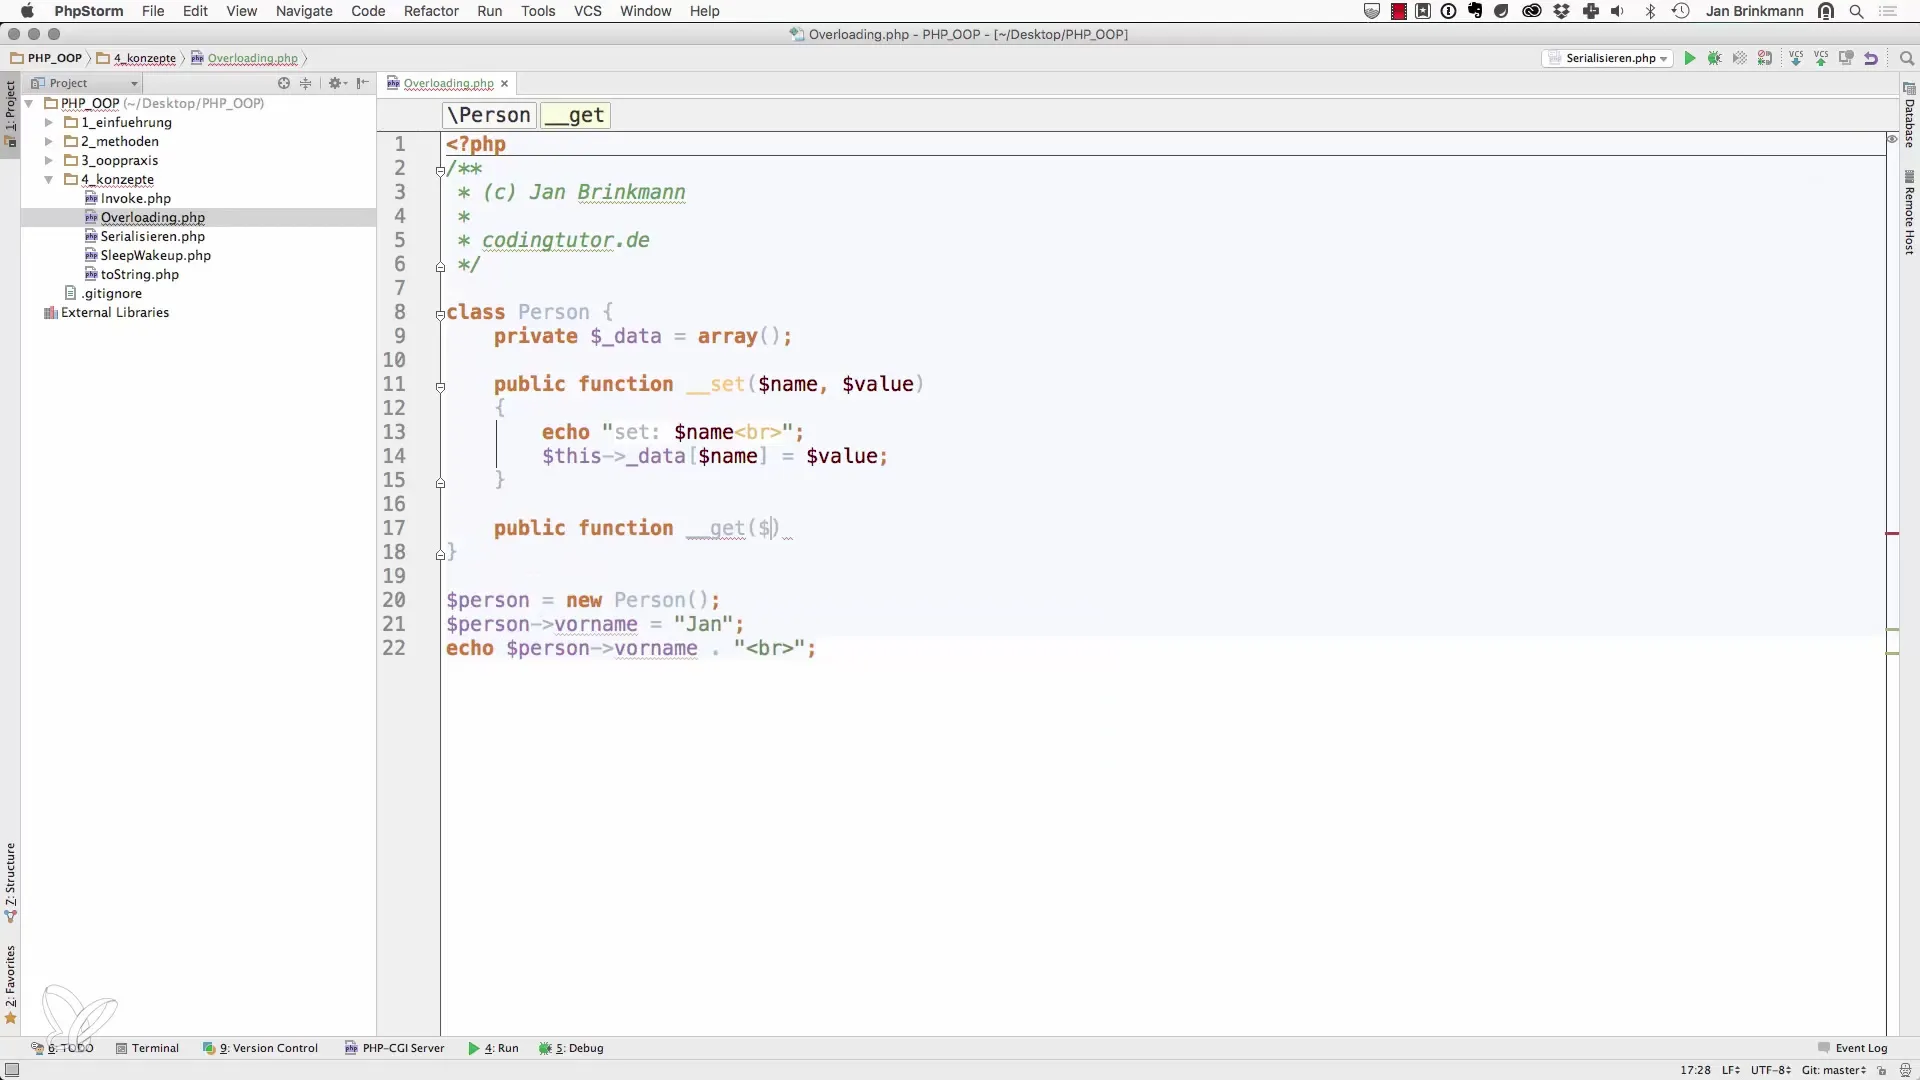Update project with VCS down arrow
The image size is (1920, 1080).
pos(1796,58)
